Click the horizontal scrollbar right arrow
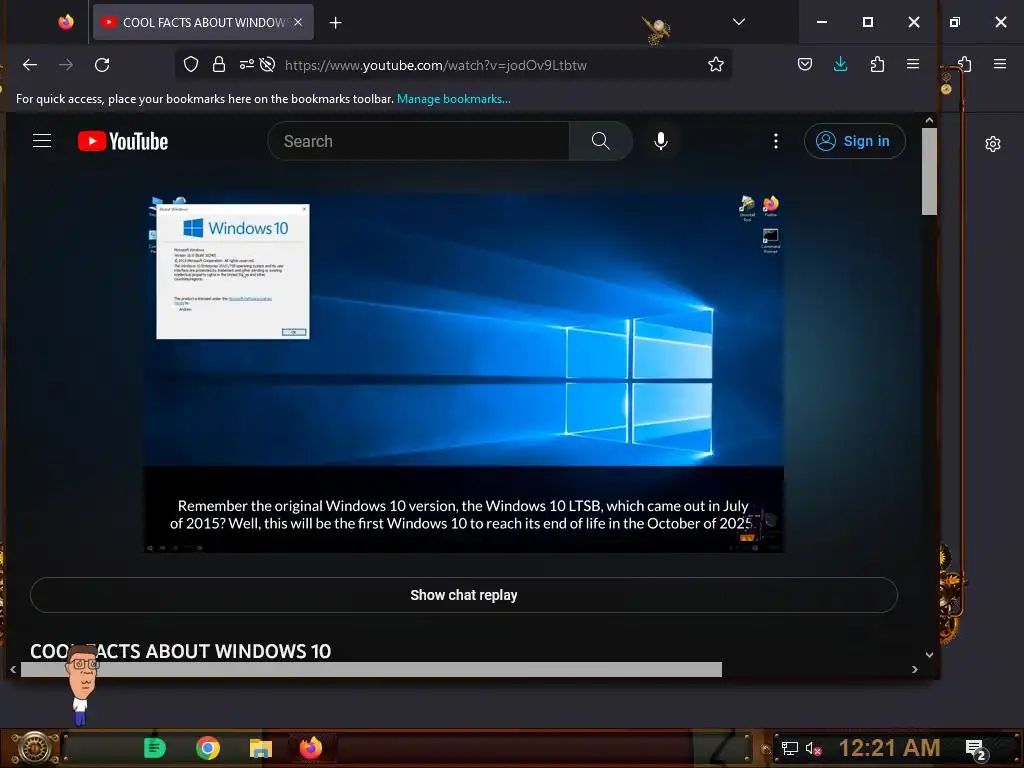1024x768 pixels. coord(914,669)
